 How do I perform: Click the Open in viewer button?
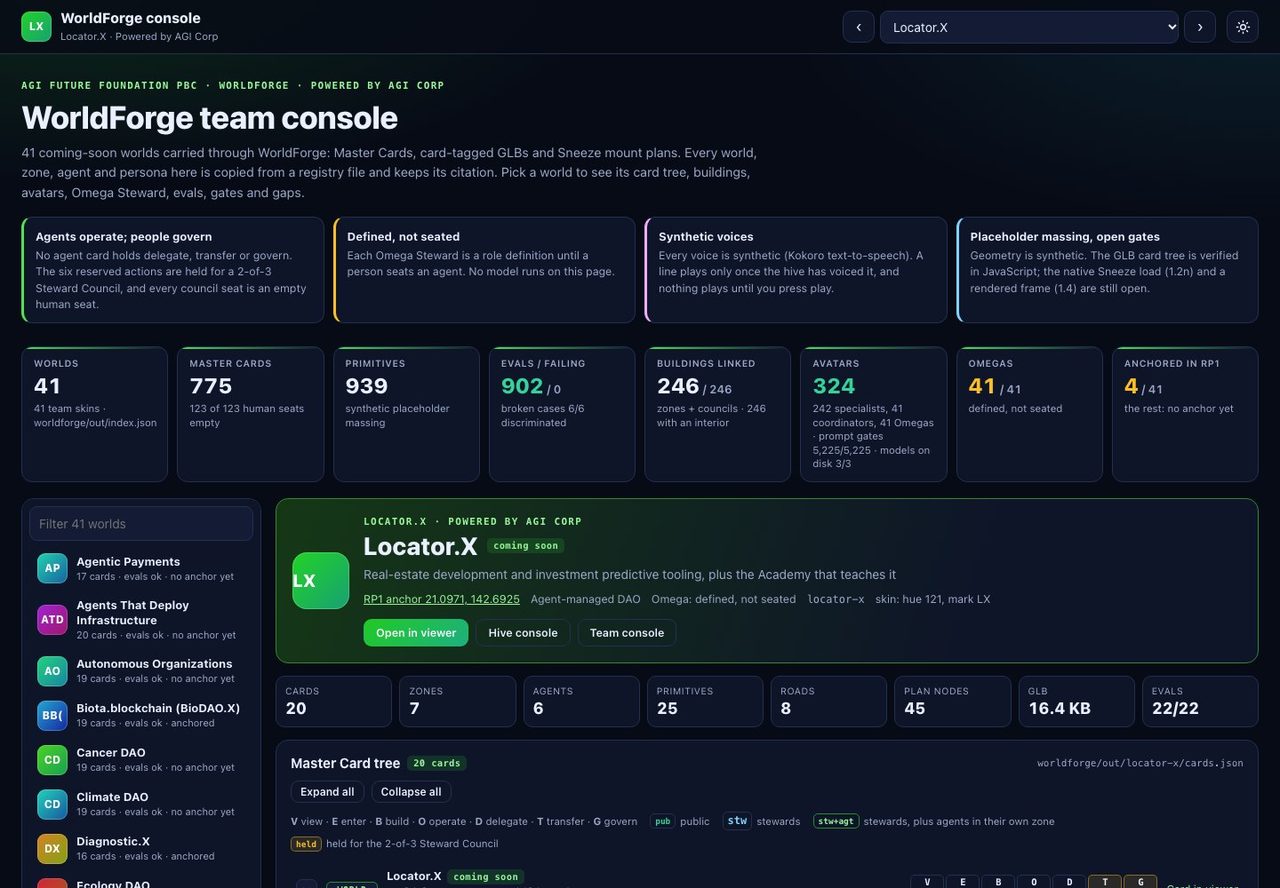pos(416,633)
